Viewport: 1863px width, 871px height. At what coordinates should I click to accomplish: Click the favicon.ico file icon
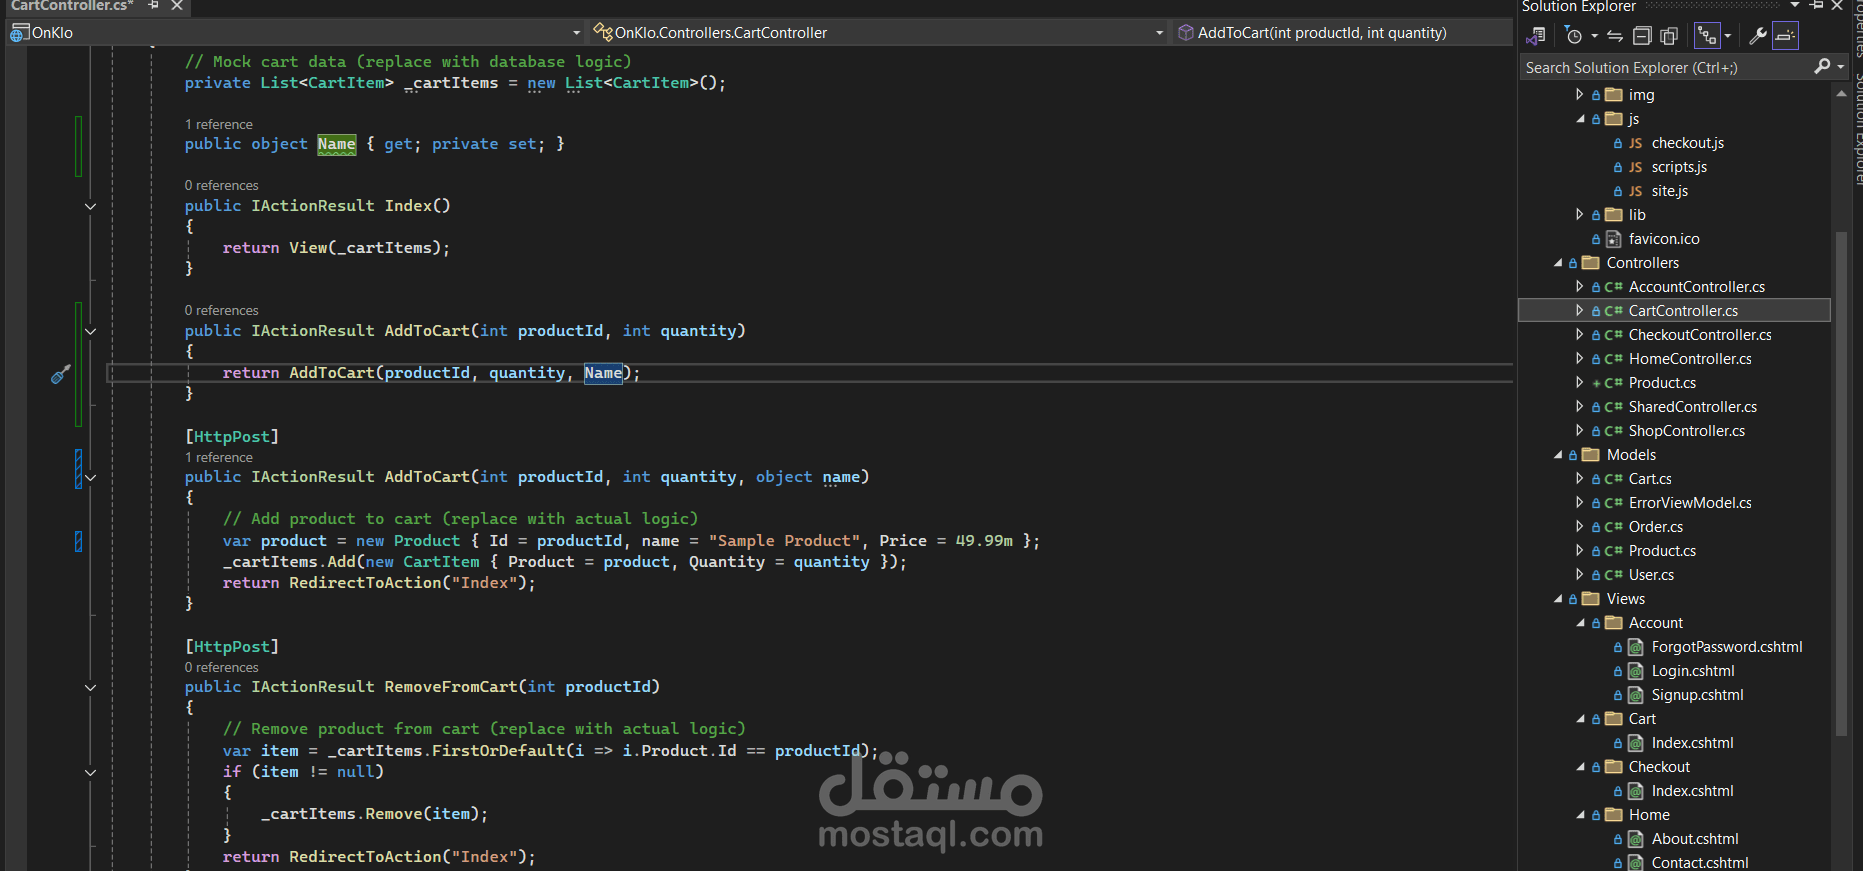click(1613, 239)
